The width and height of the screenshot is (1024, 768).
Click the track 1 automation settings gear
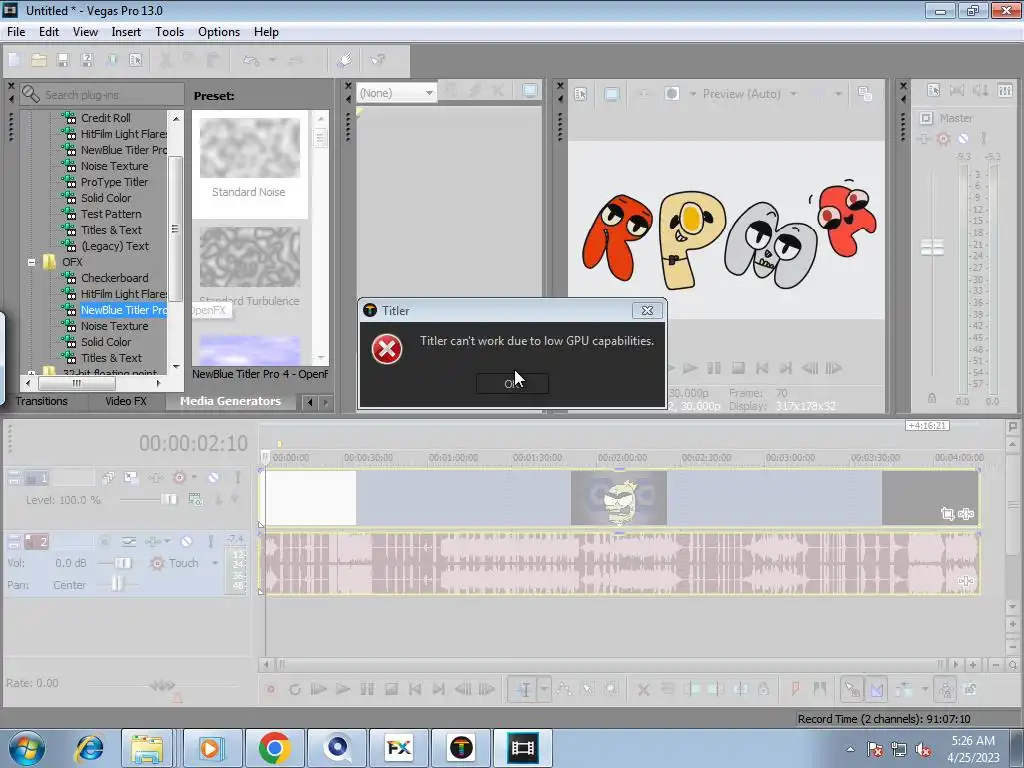click(x=179, y=478)
